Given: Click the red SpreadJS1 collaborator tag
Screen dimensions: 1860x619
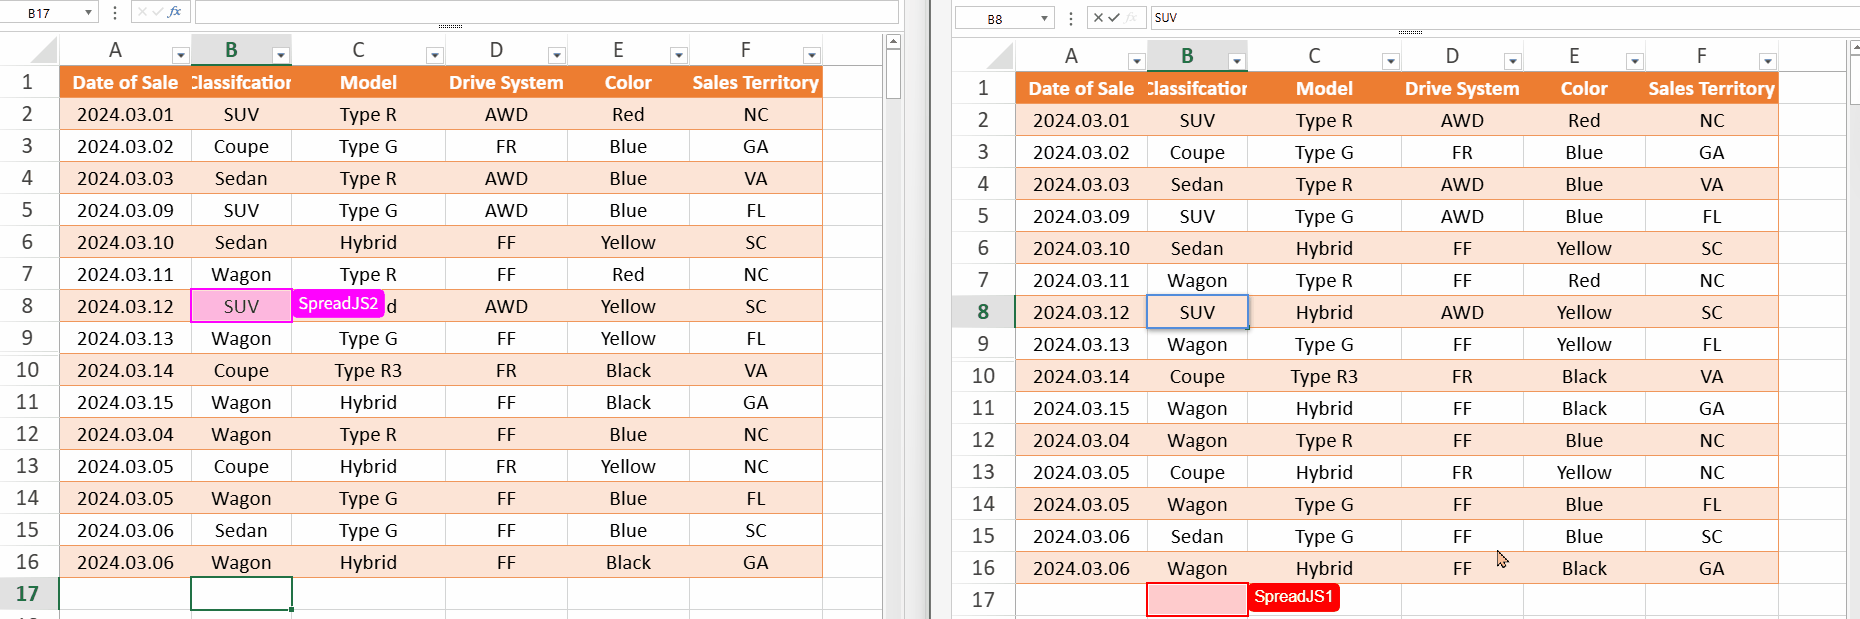Looking at the screenshot, I should [1293, 597].
